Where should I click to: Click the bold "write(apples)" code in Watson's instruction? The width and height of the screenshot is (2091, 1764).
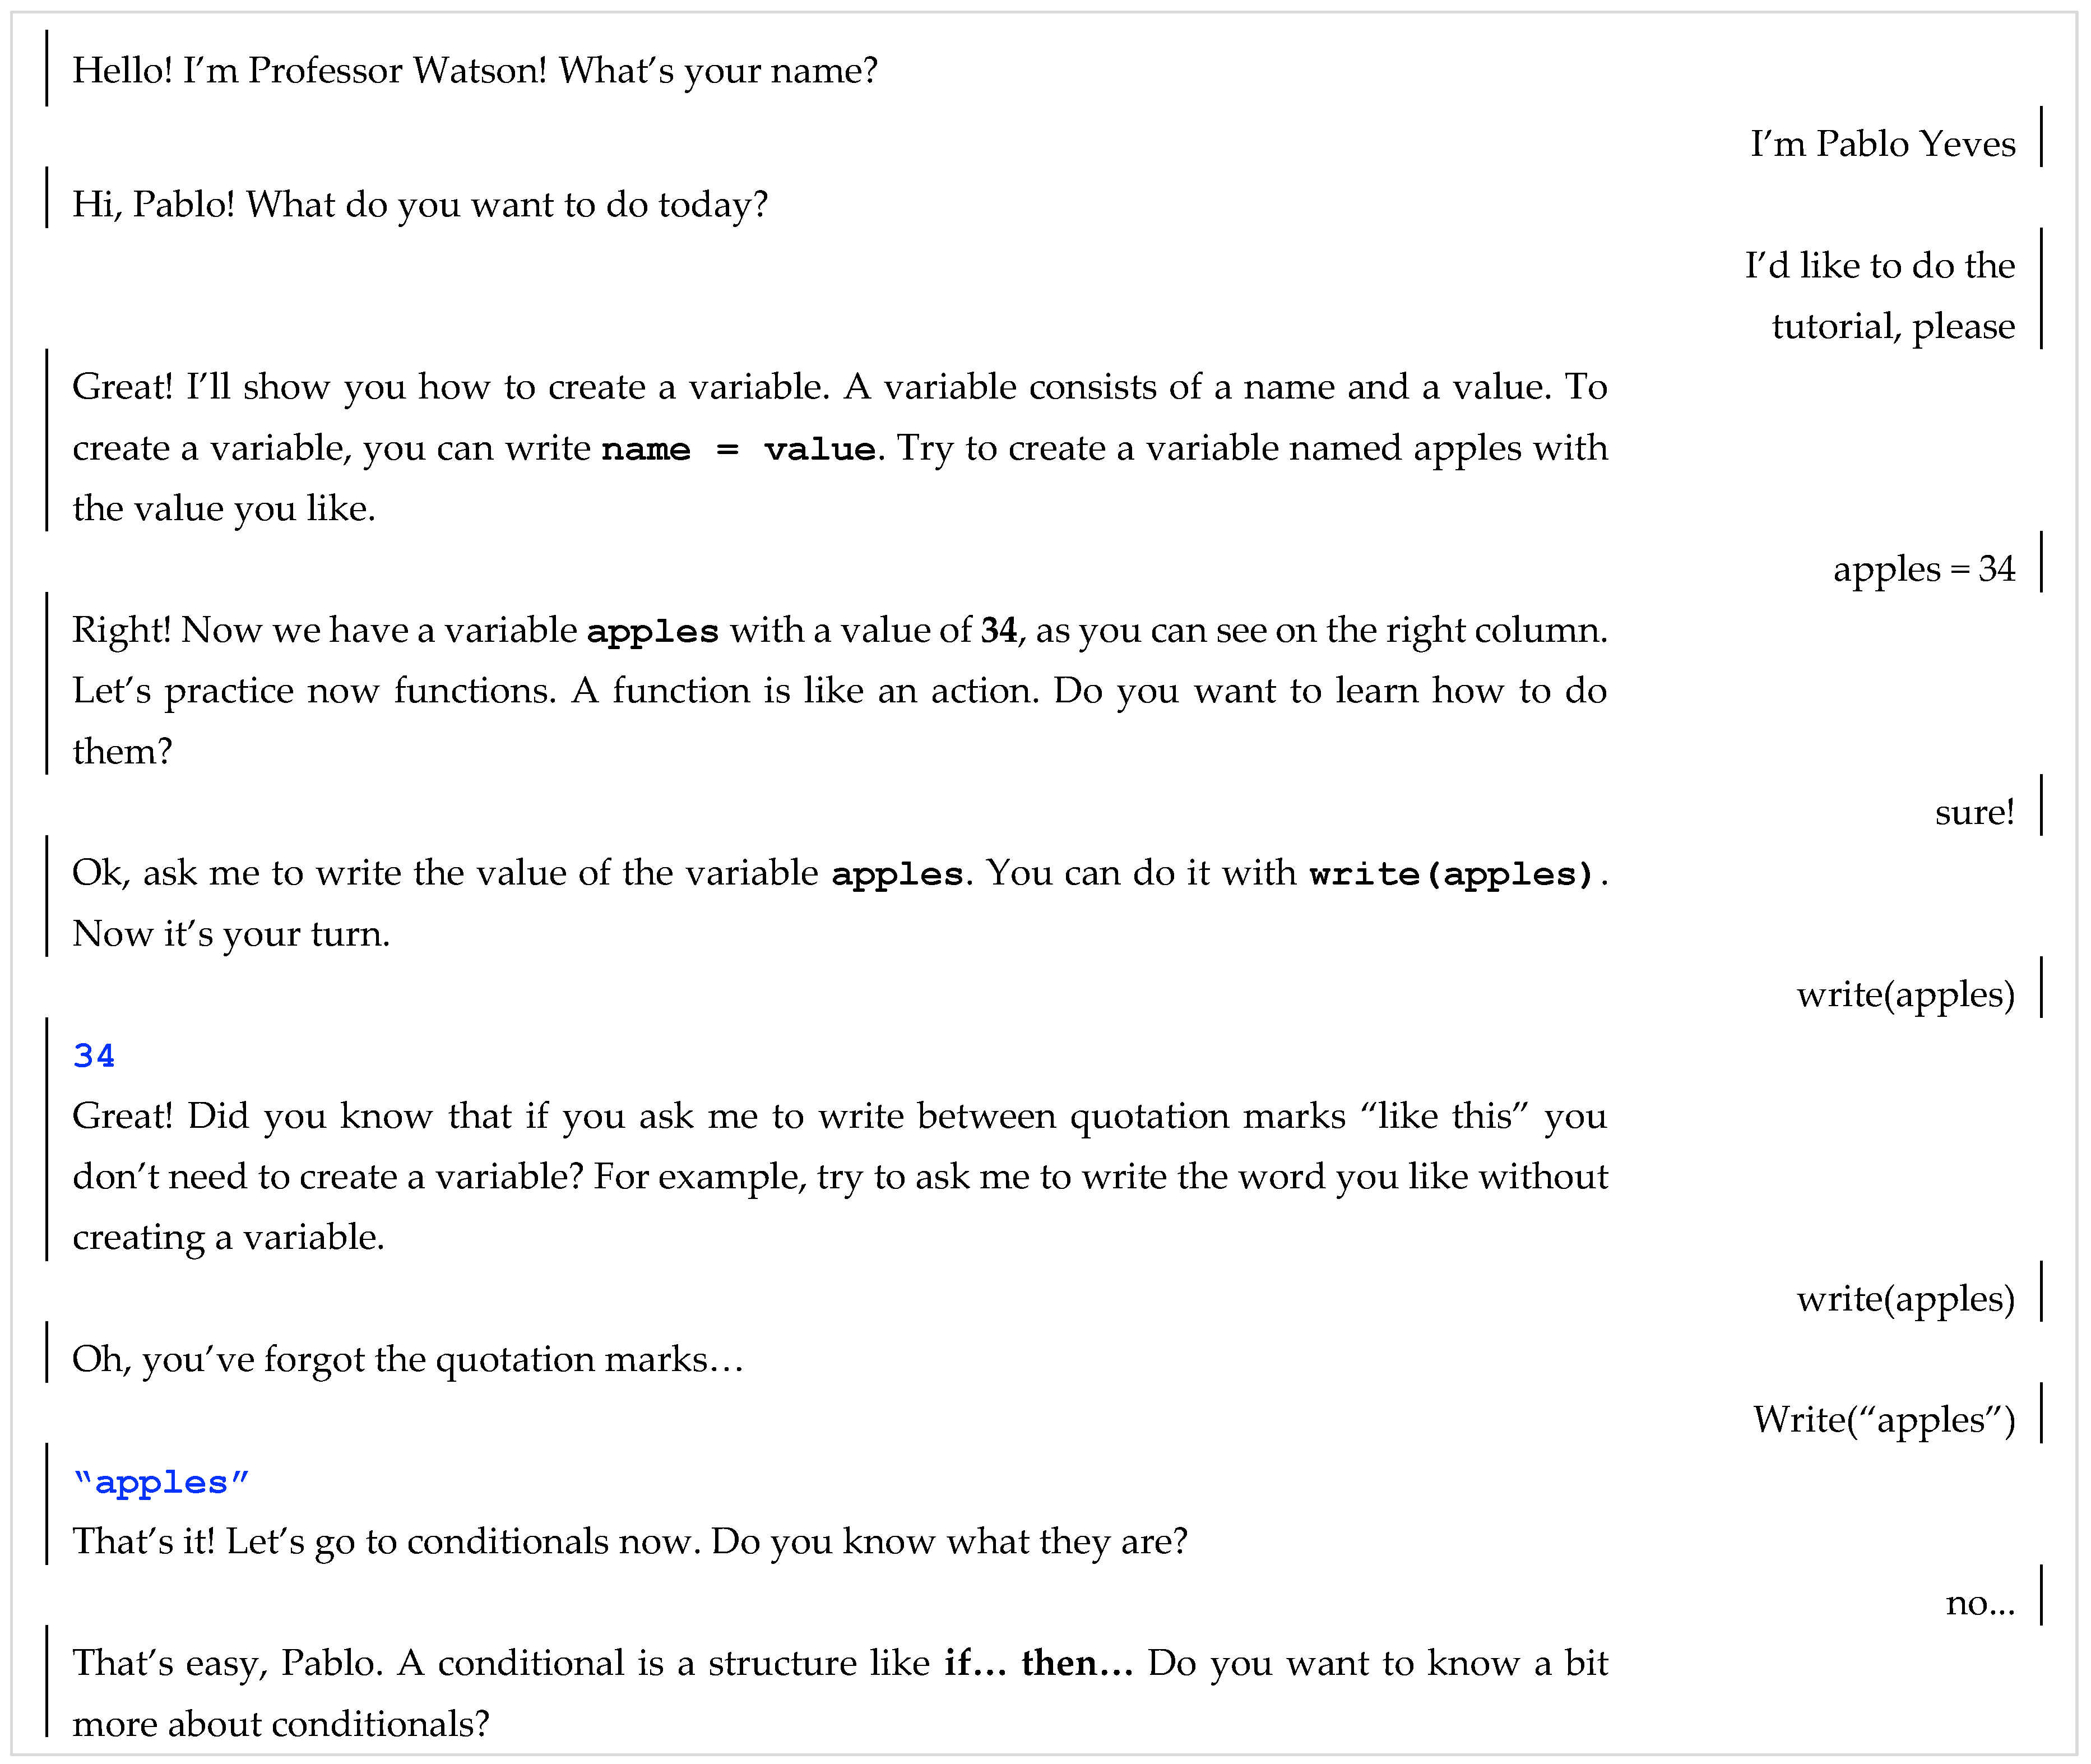[x=1451, y=875]
